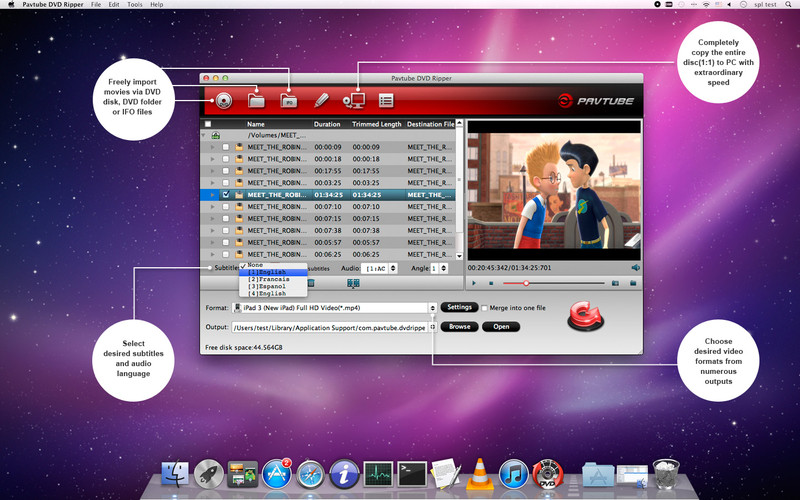This screenshot has width=800, height=500.
Task: Open Safari from the dock
Action: 310,474
